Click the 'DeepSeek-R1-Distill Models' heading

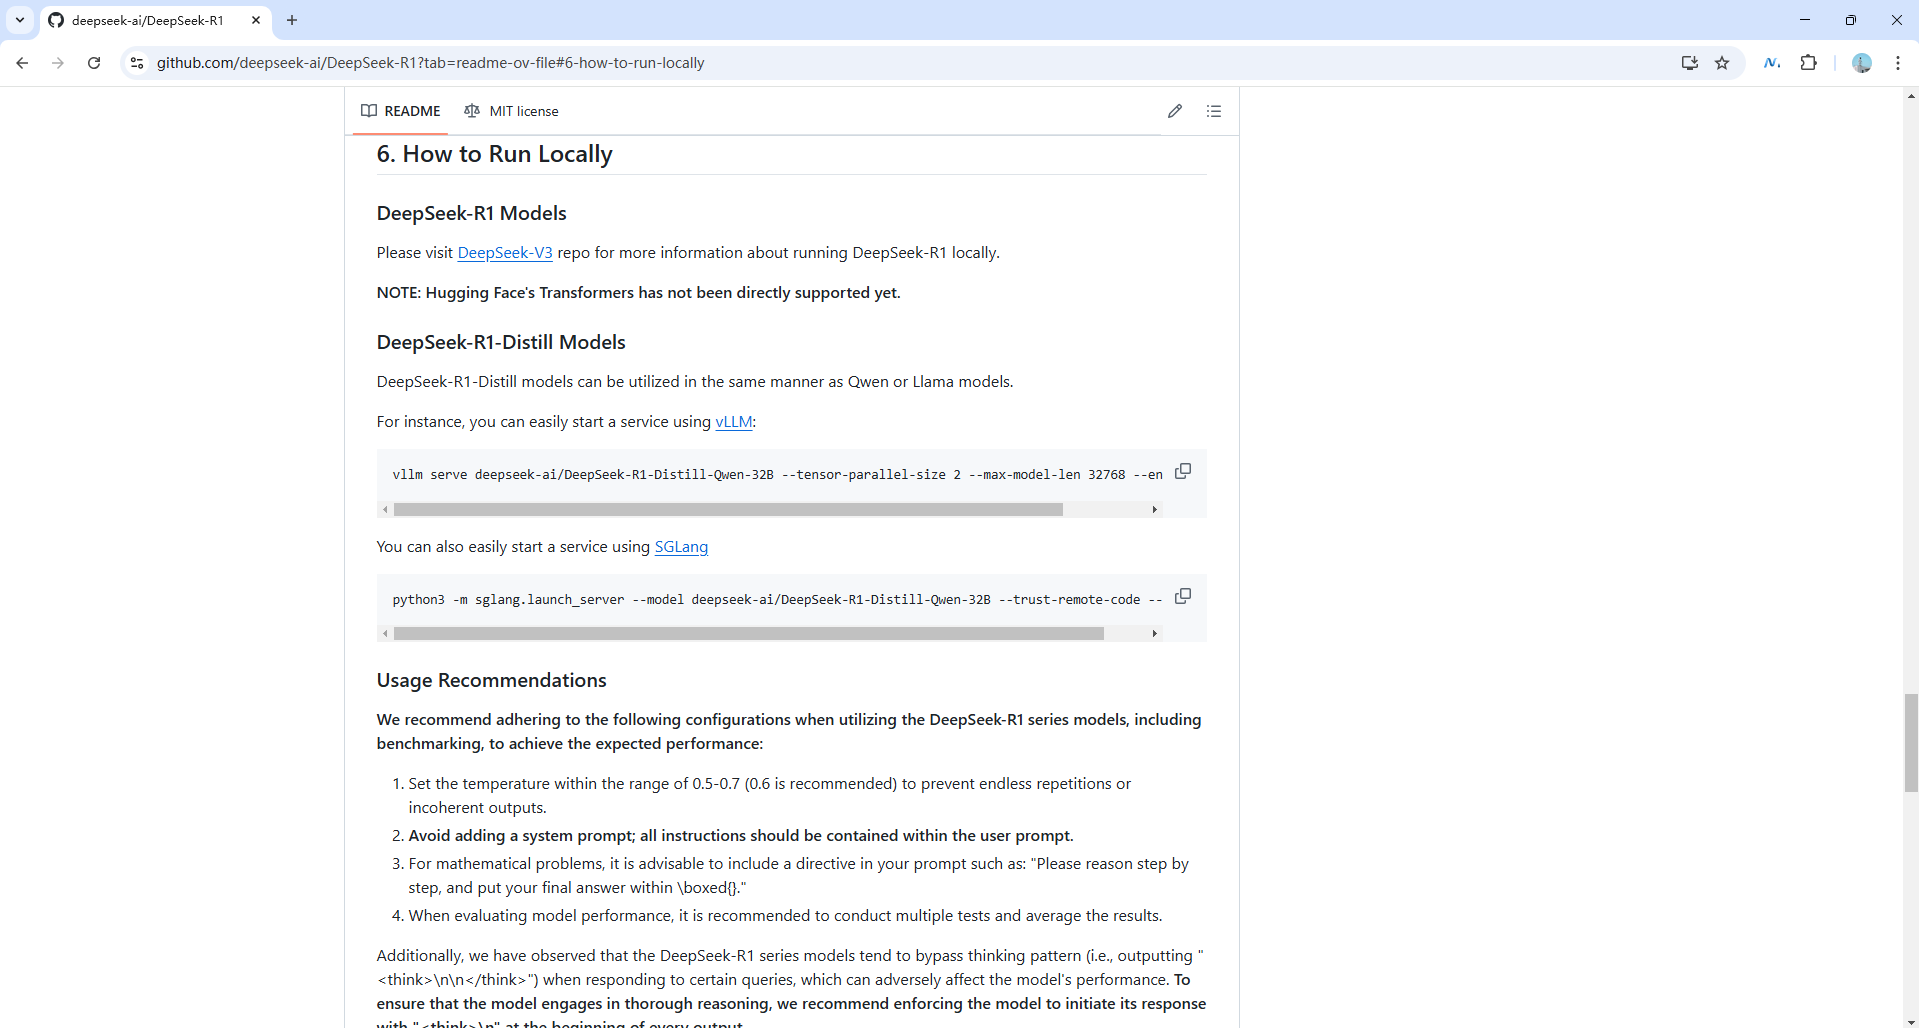tap(501, 342)
